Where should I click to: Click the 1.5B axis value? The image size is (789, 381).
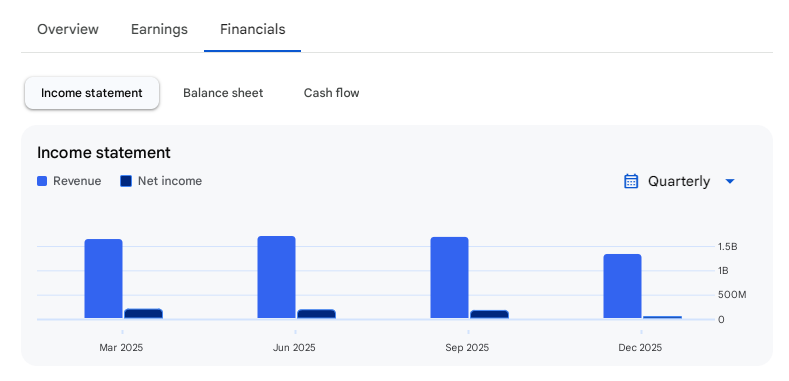point(728,247)
